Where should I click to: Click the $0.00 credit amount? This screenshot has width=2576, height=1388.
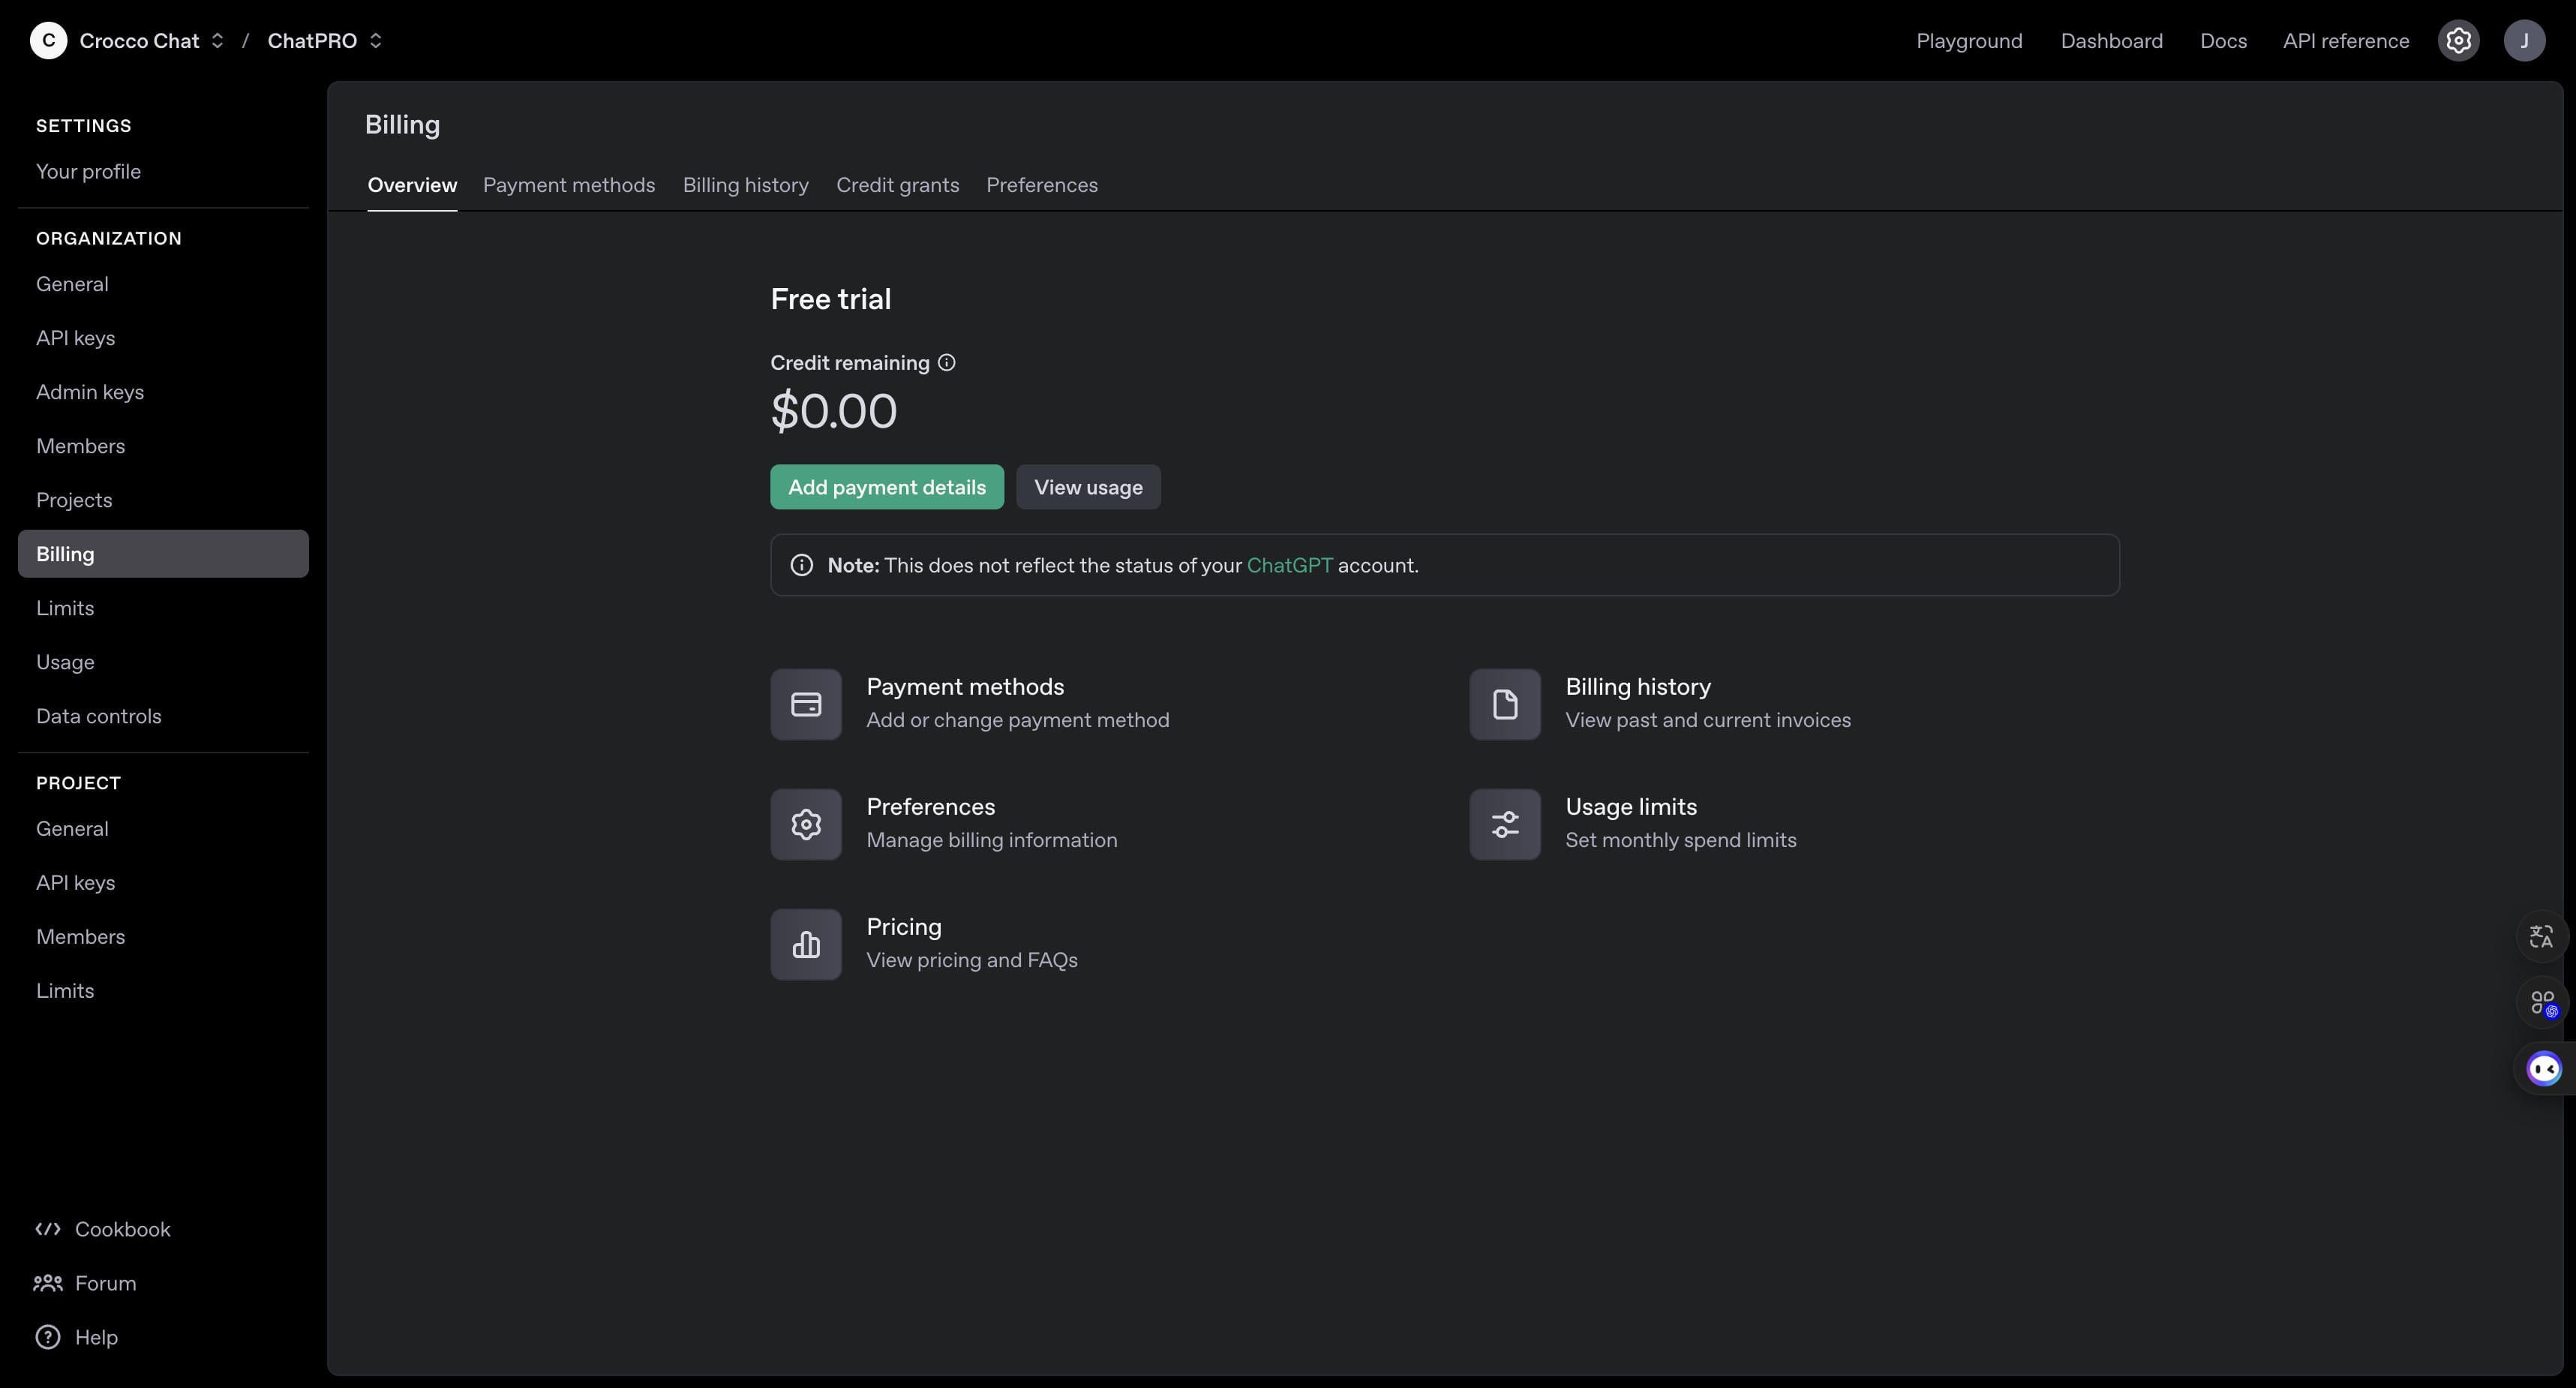pyautogui.click(x=834, y=411)
